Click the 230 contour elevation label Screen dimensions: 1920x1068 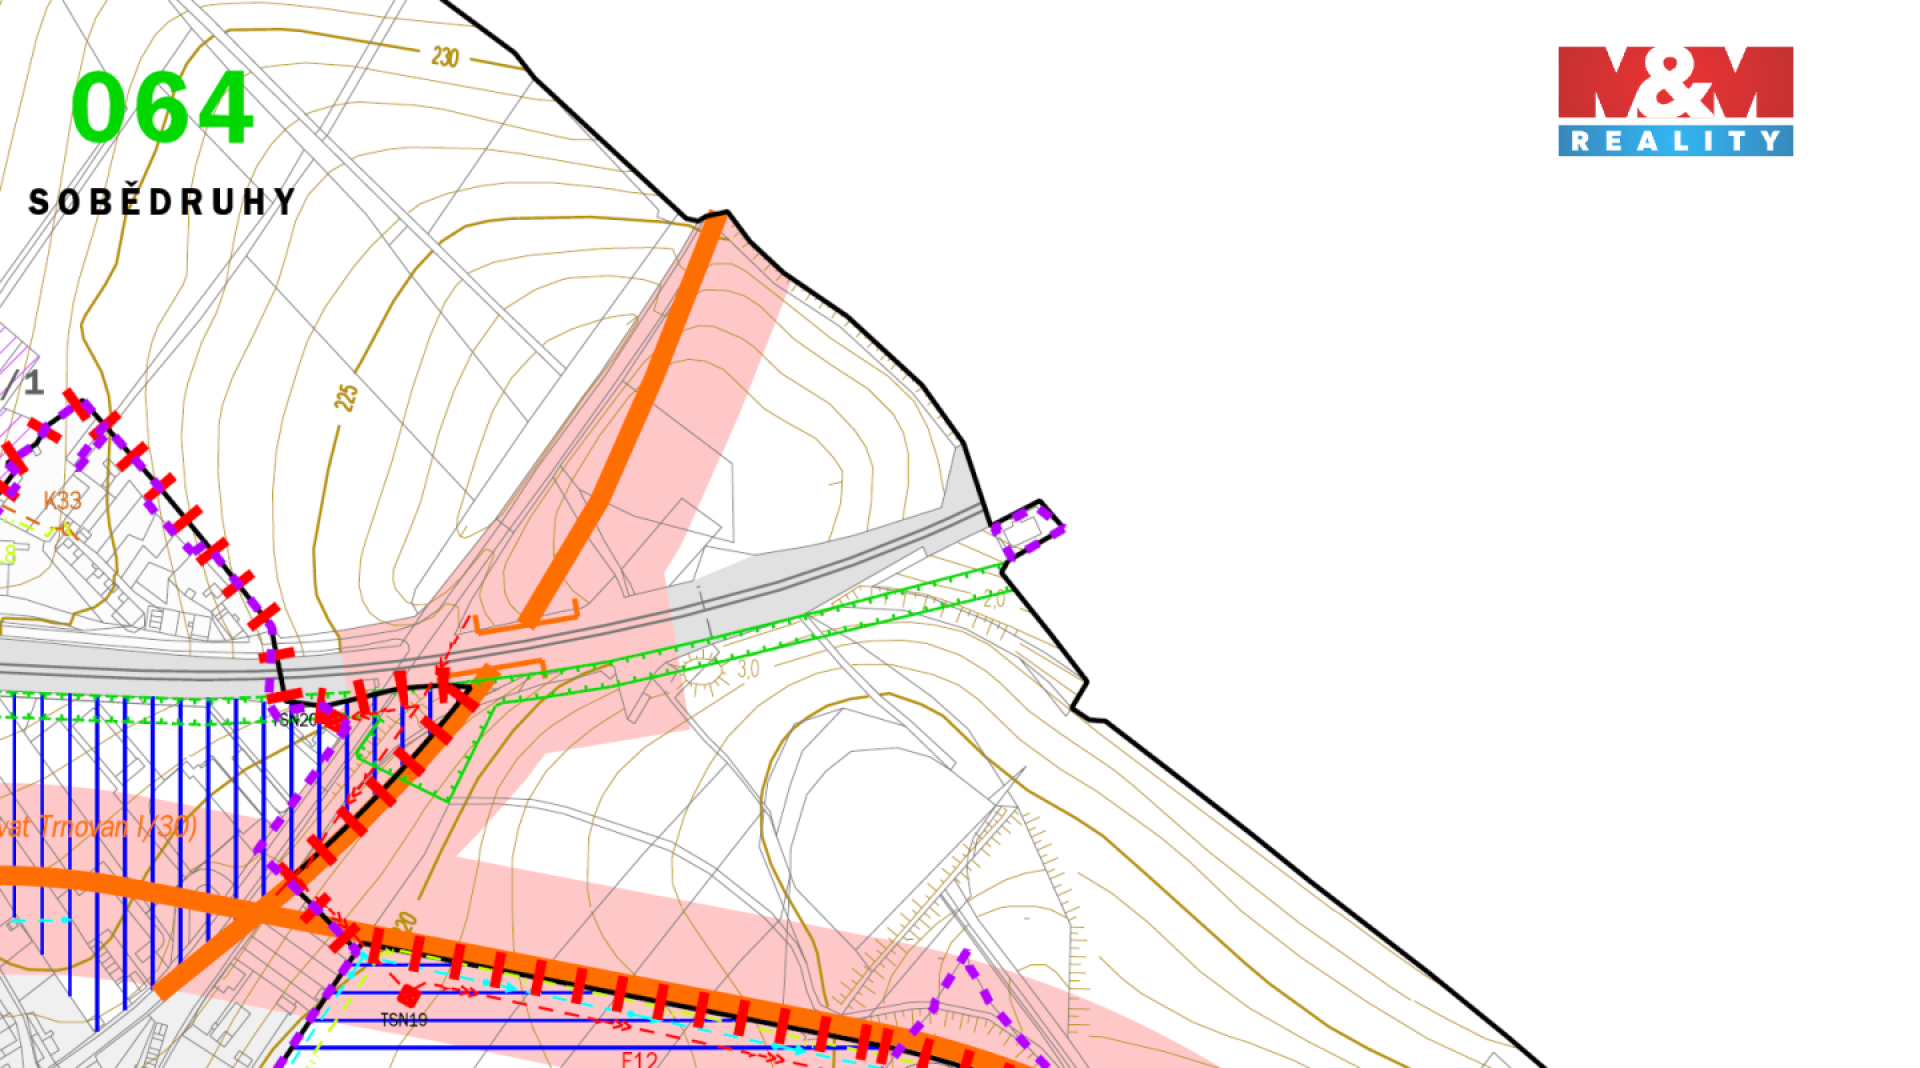click(445, 57)
